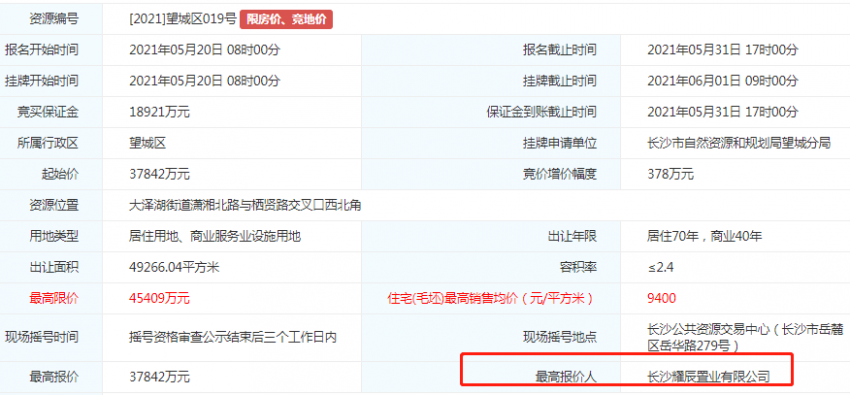Click resource location 大泽湖街道潇湘北路与栖贤路交叉口西北角

pos(245,206)
